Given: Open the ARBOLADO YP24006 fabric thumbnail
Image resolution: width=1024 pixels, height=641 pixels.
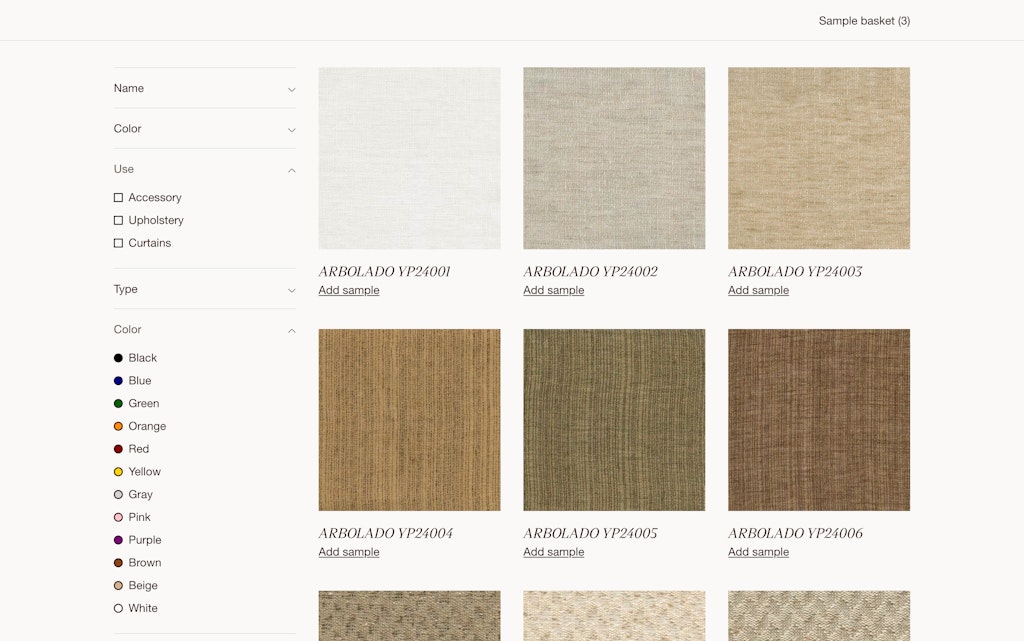Looking at the screenshot, I should pos(818,420).
